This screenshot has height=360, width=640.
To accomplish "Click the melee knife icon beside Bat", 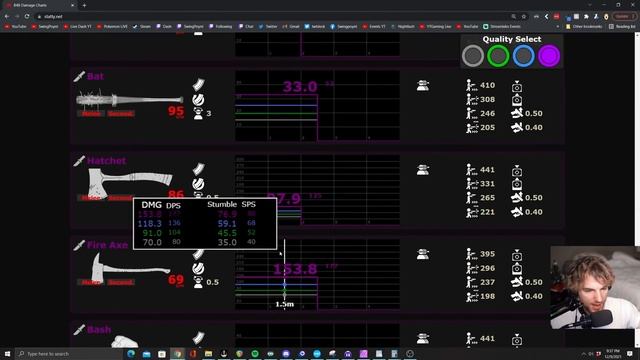I will point(79,76).
